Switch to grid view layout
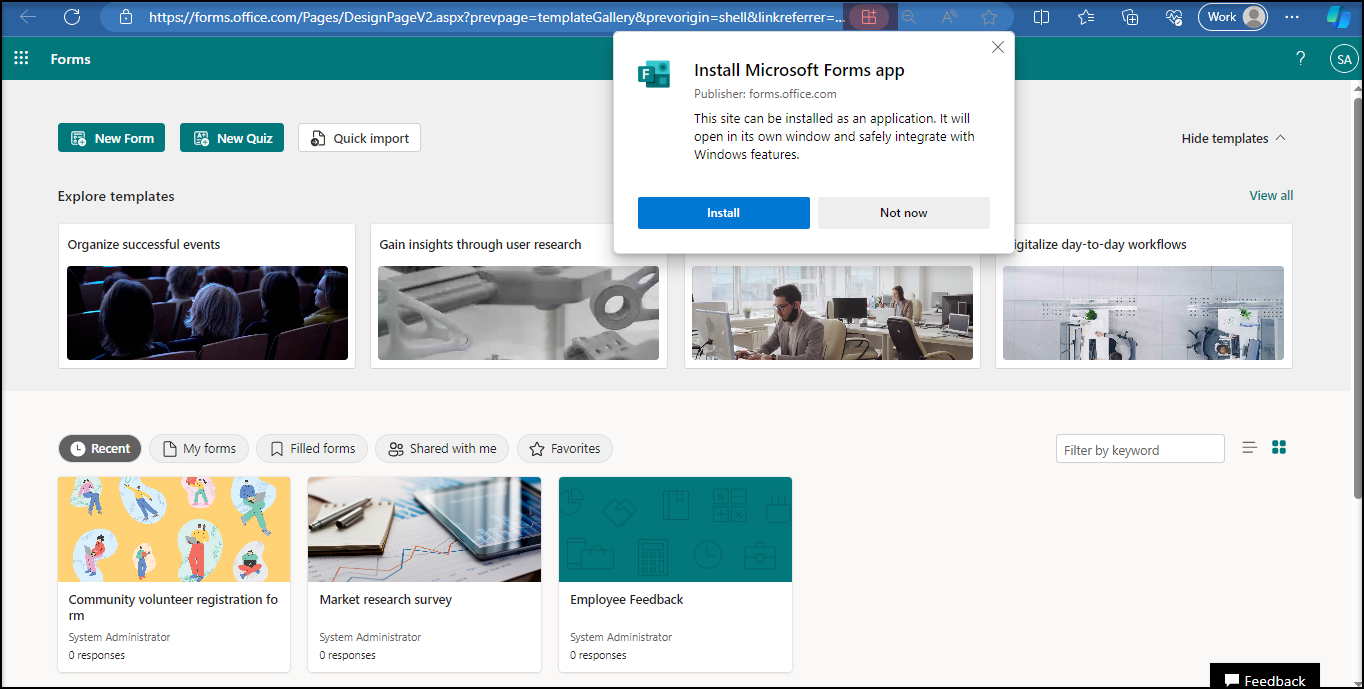This screenshot has width=1364, height=689. coord(1278,448)
